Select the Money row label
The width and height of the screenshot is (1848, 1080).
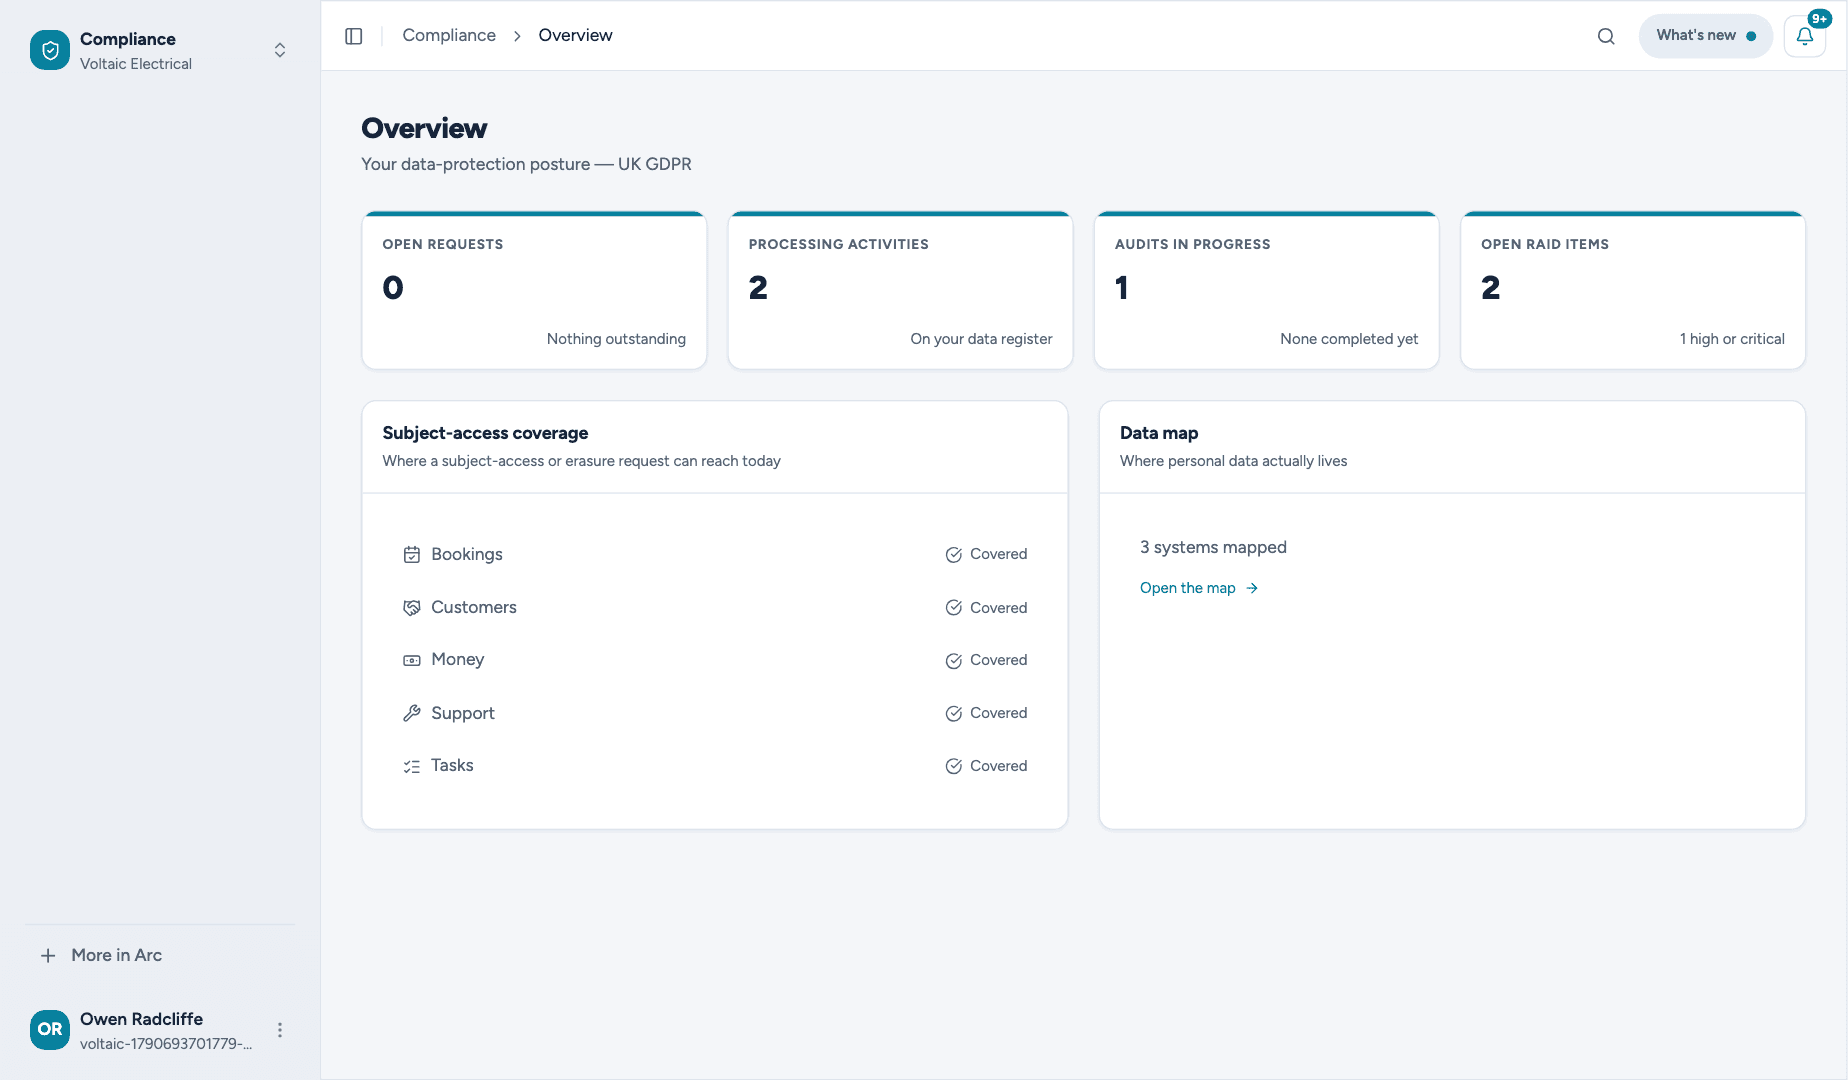(x=457, y=659)
